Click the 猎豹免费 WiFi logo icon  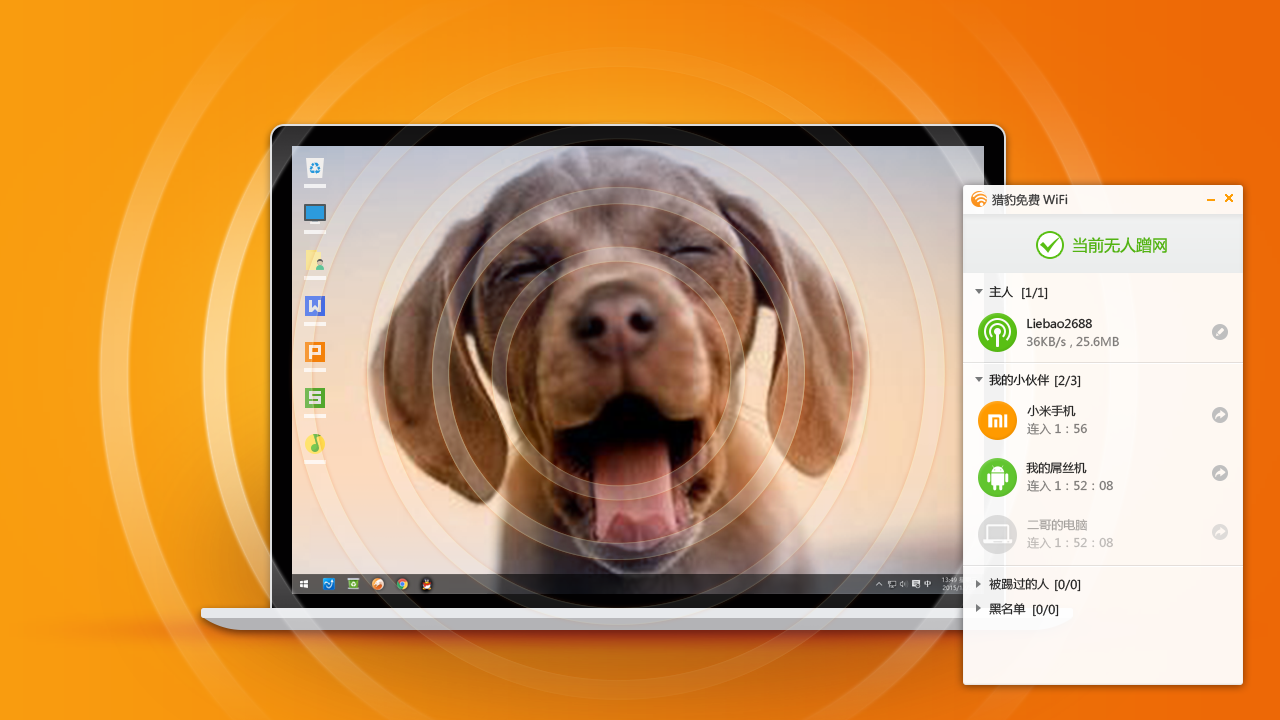click(979, 199)
